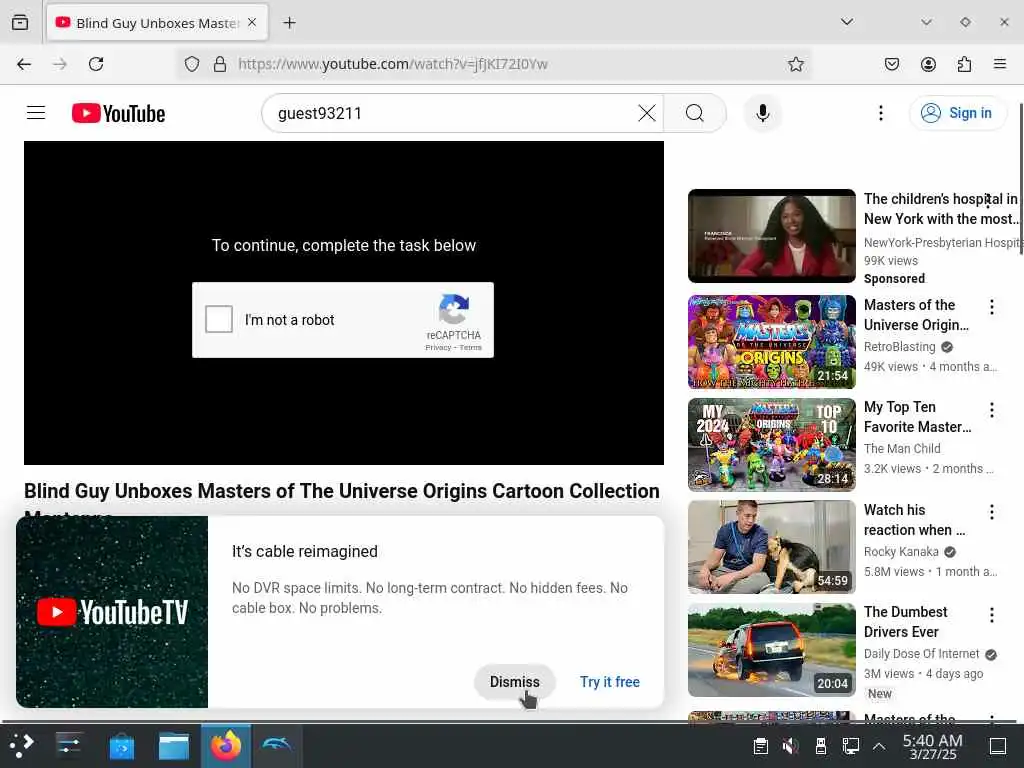Image resolution: width=1024 pixels, height=768 pixels.
Task: Click Try it free link
Action: coord(609,682)
